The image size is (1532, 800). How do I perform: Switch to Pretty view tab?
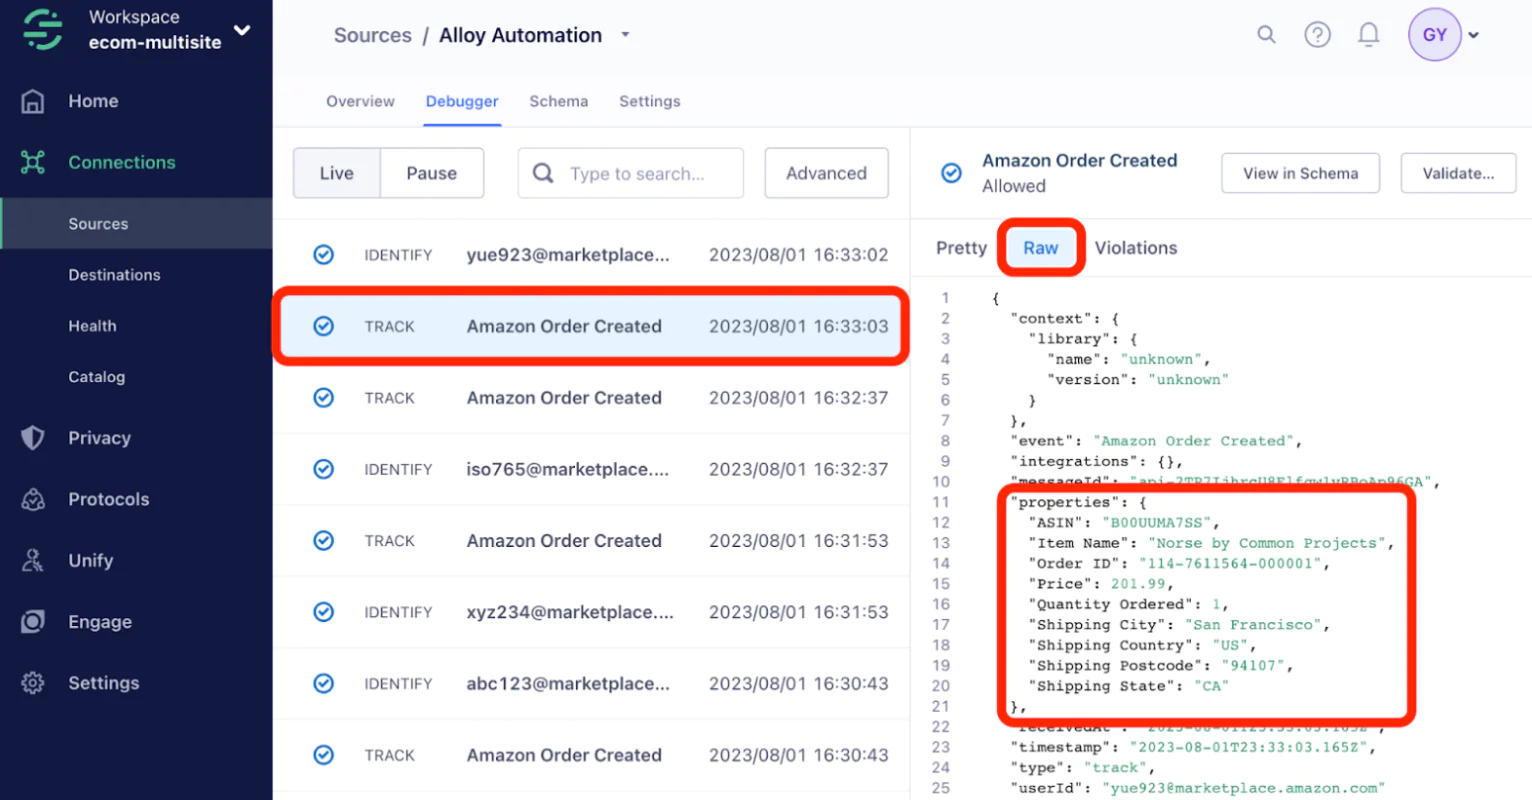961,248
